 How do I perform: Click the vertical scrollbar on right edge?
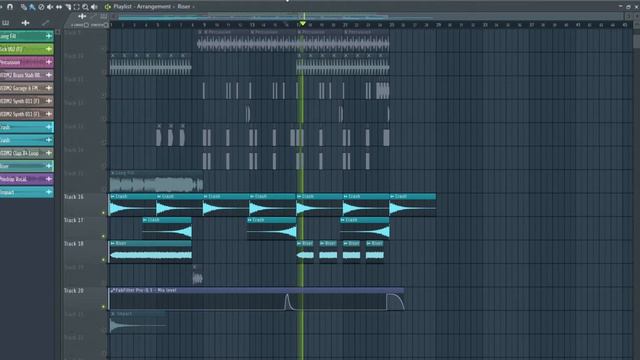636,41
